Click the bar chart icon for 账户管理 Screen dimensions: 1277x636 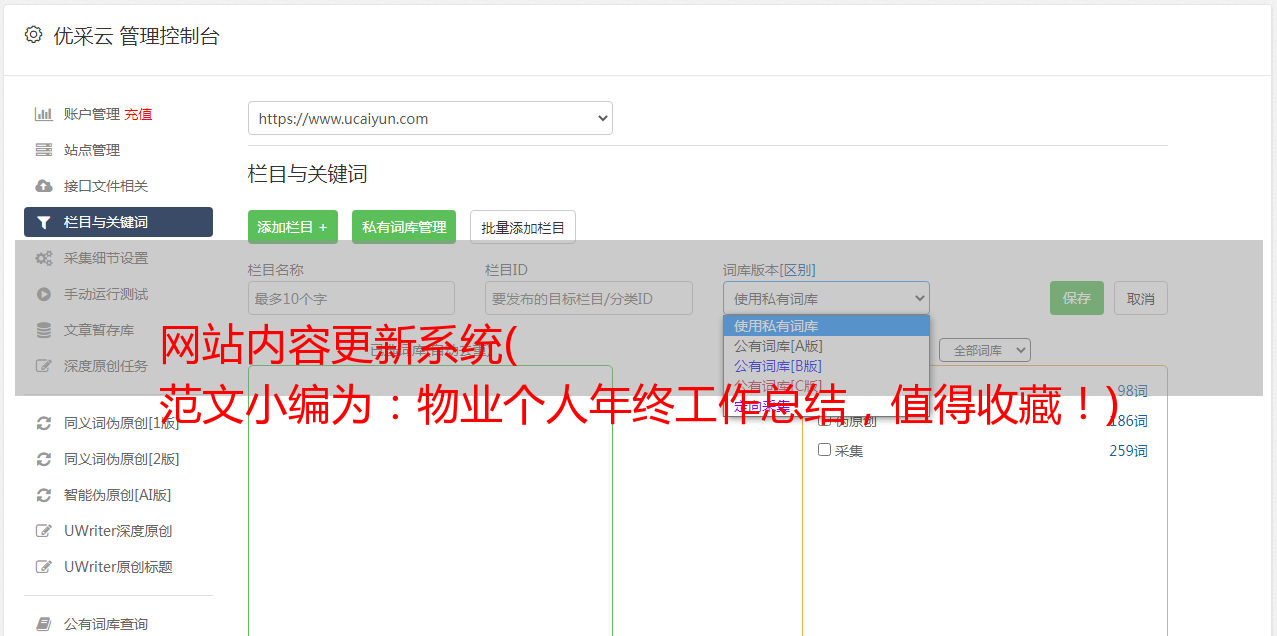pos(43,114)
